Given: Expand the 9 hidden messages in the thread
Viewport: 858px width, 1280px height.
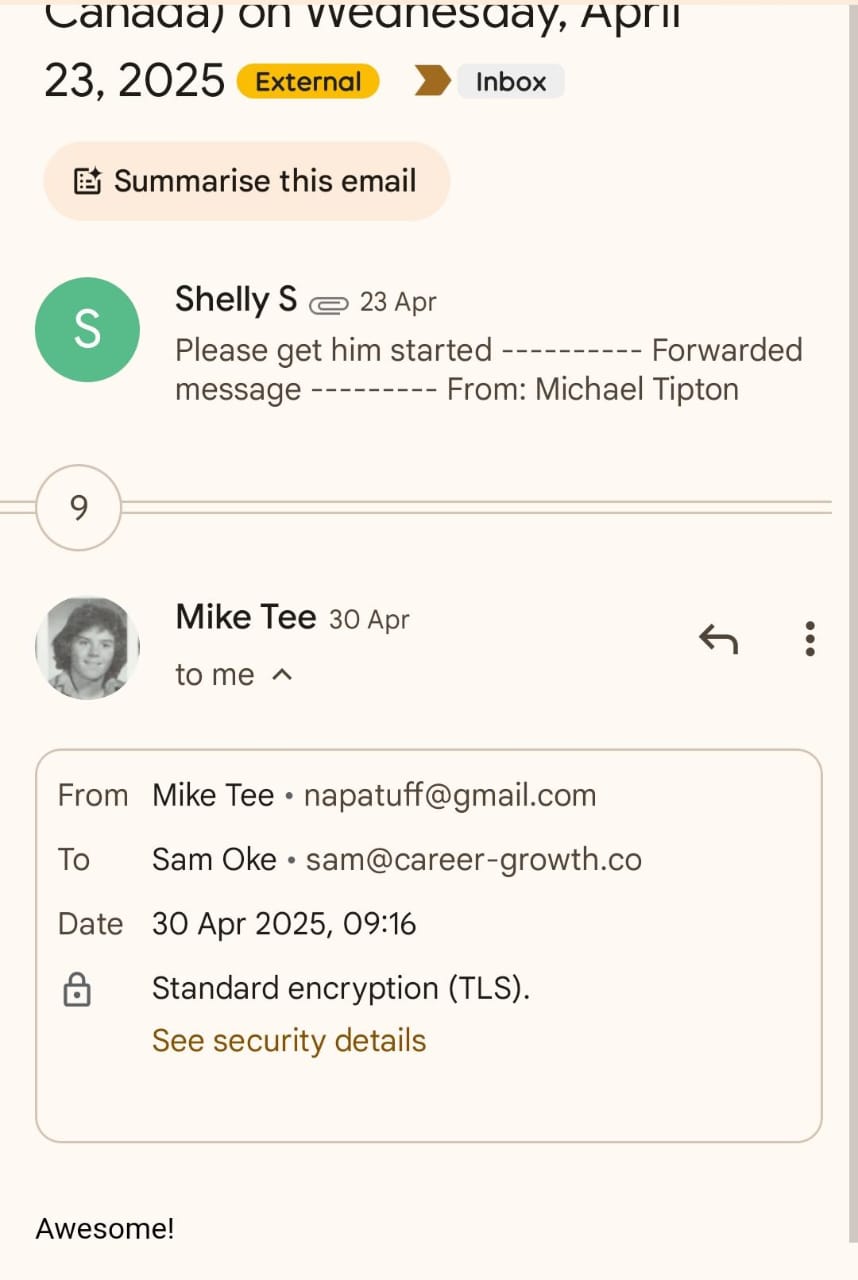Looking at the screenshot, I should 79,508.
